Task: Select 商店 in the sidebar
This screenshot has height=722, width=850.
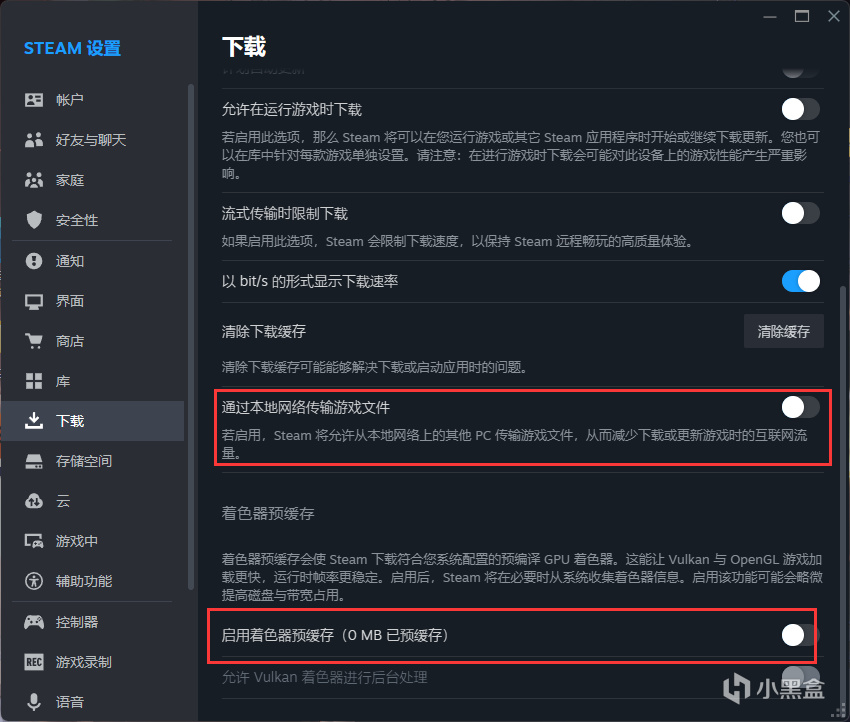Action: pyautogui.click(x=93, y=341)
